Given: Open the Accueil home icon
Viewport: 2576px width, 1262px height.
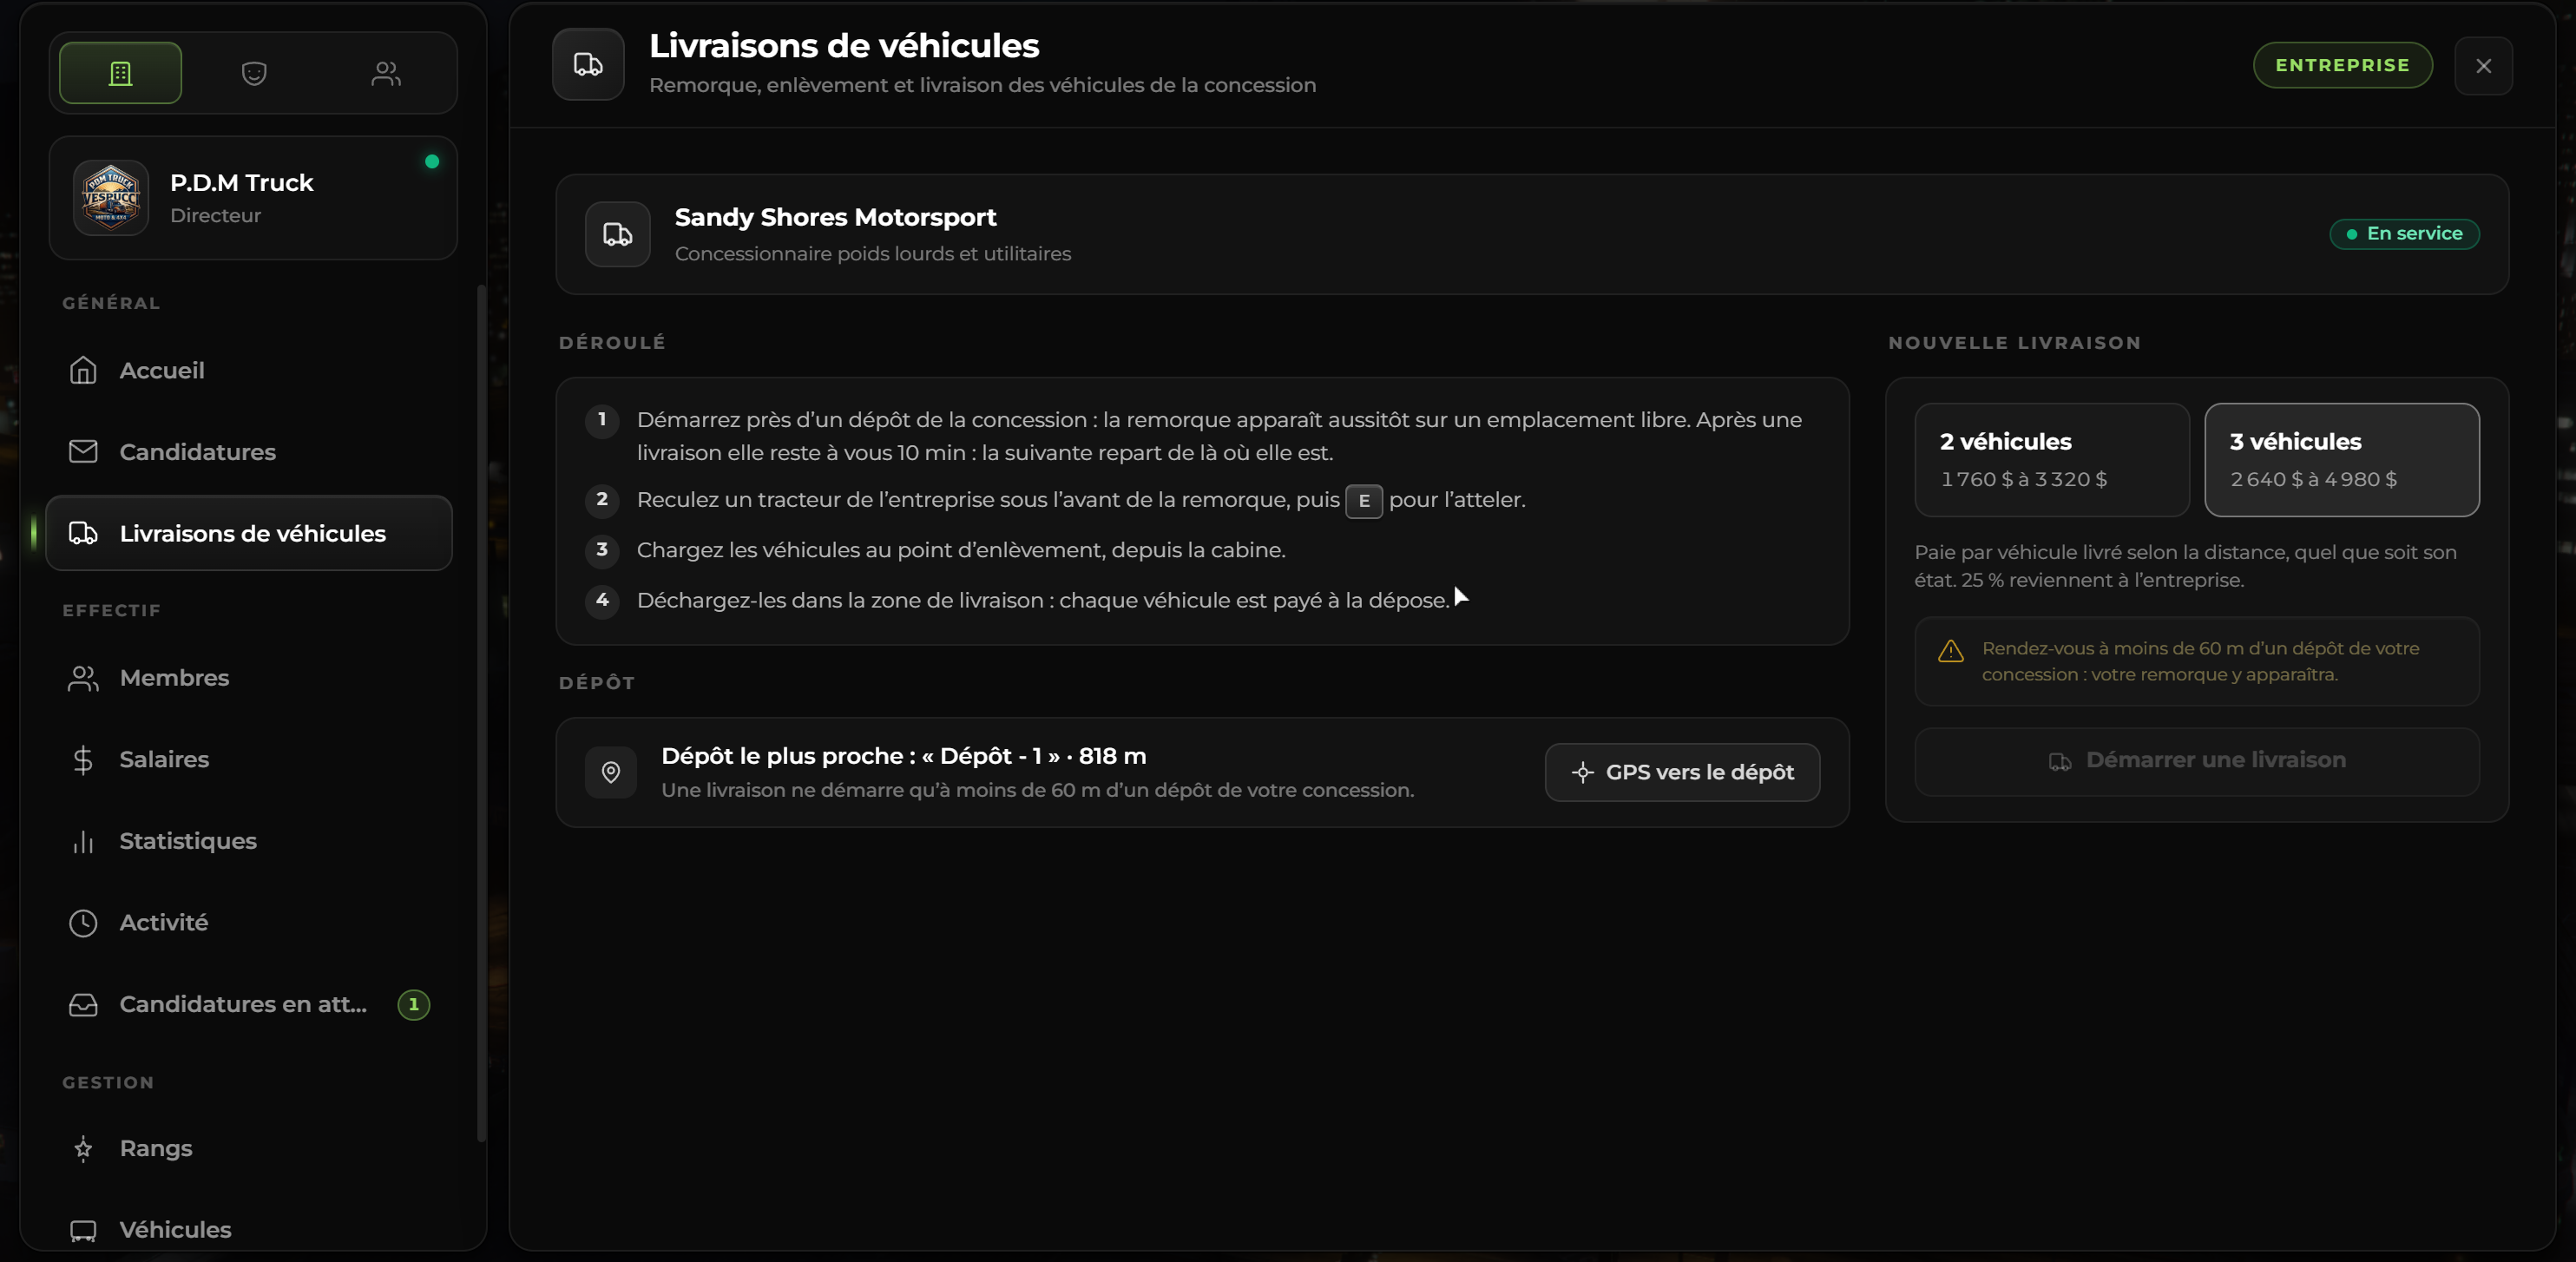Looking at the screenshot, I should (83, 370).
